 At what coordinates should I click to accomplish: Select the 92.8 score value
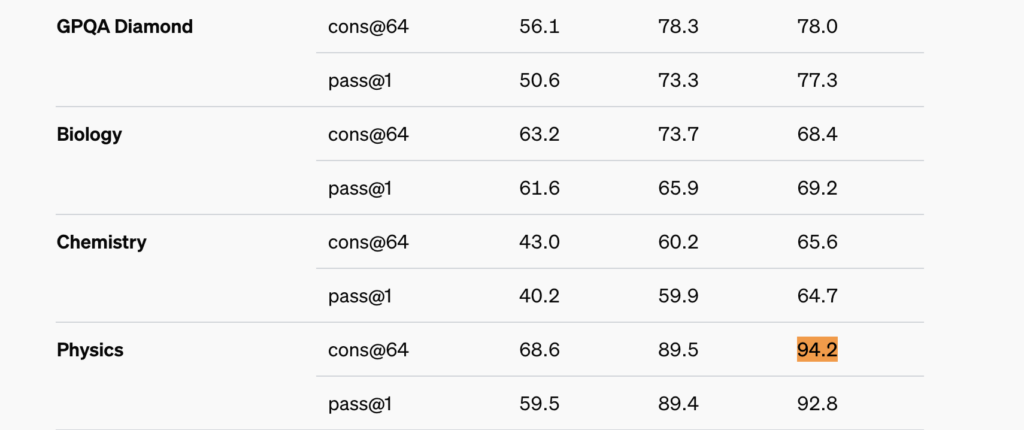(817, 404)
